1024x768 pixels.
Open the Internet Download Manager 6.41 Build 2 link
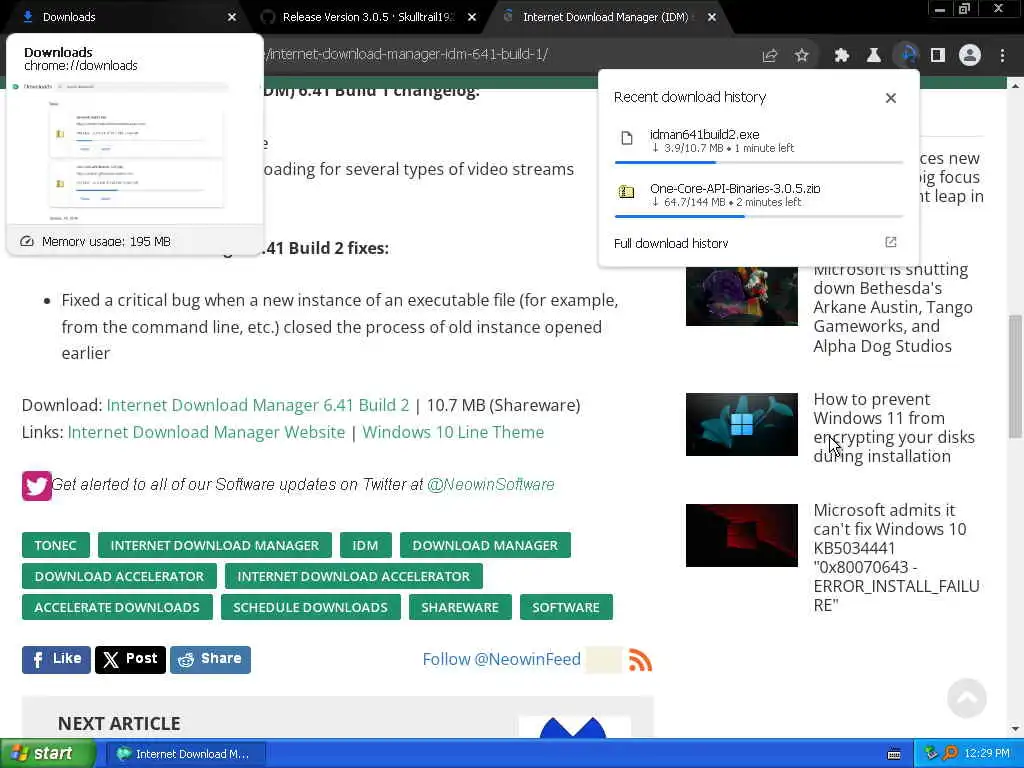coord(258,405)
